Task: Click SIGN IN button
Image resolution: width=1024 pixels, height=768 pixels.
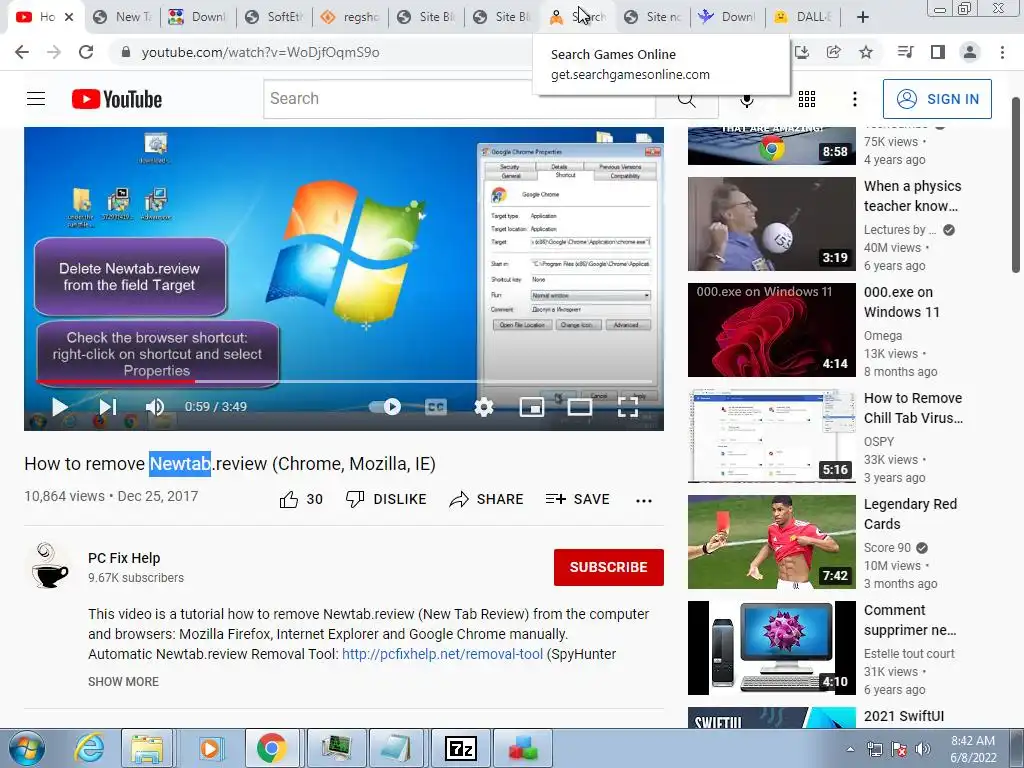Action: tap(937, 99)
